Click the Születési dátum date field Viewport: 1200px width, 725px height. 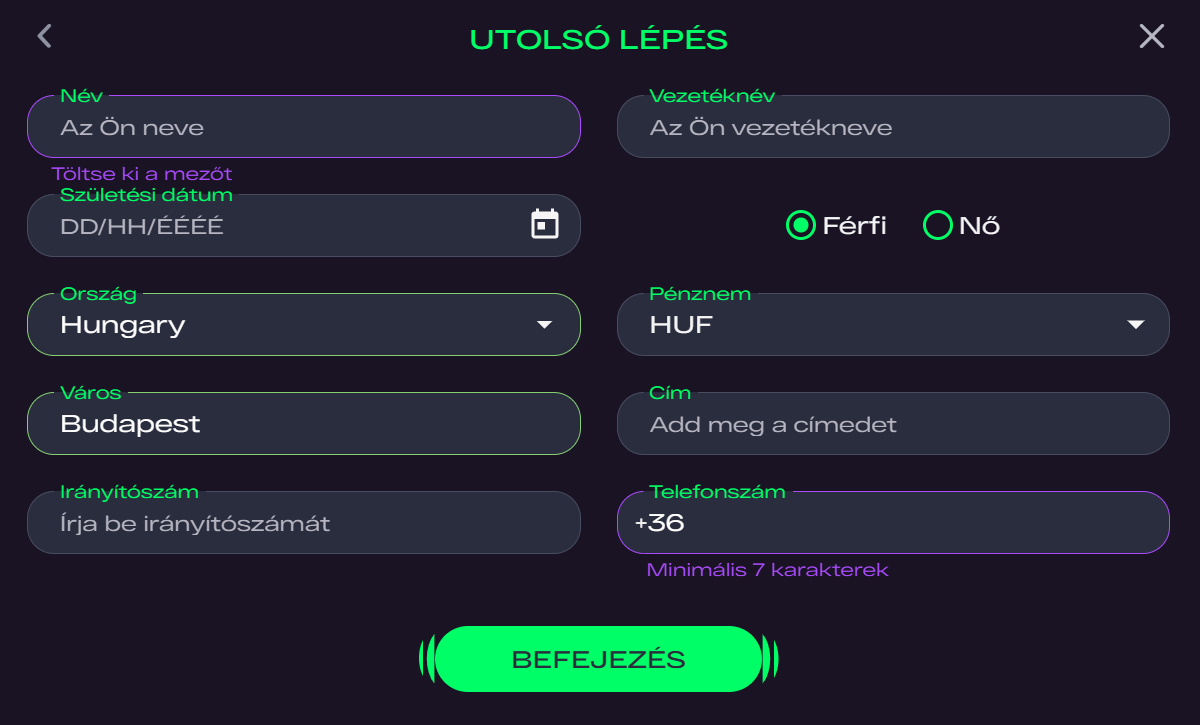[304, 226]
